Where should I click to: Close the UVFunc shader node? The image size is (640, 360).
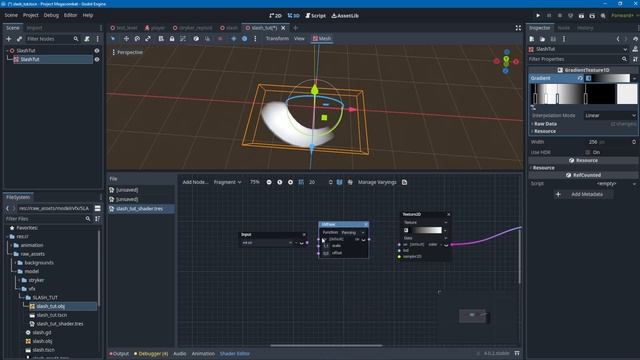coord(365,224)
